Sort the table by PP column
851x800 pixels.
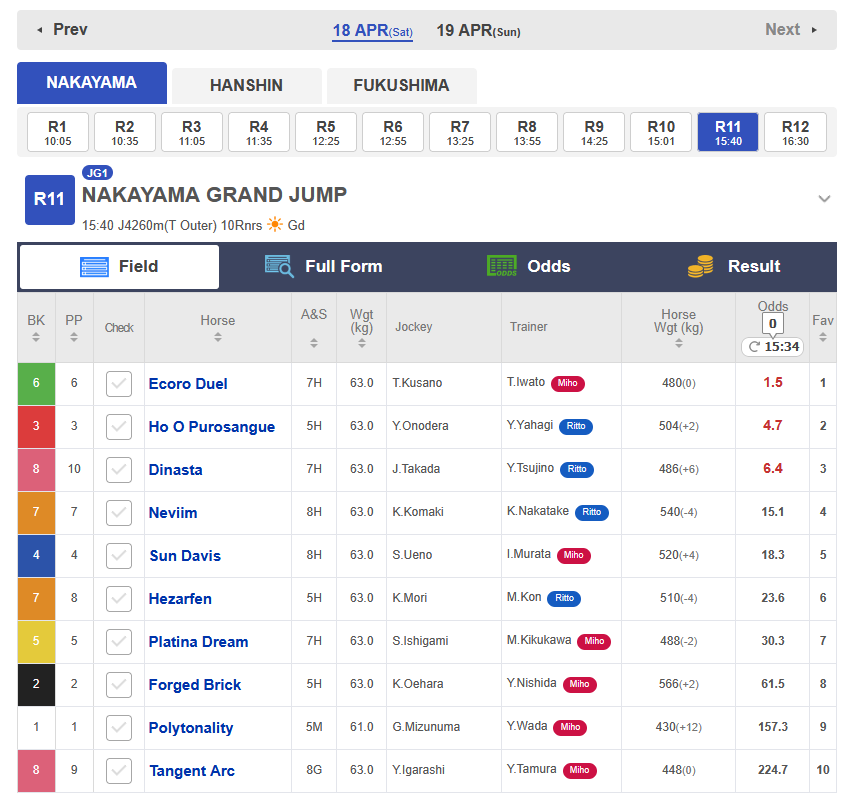point(74,337)
